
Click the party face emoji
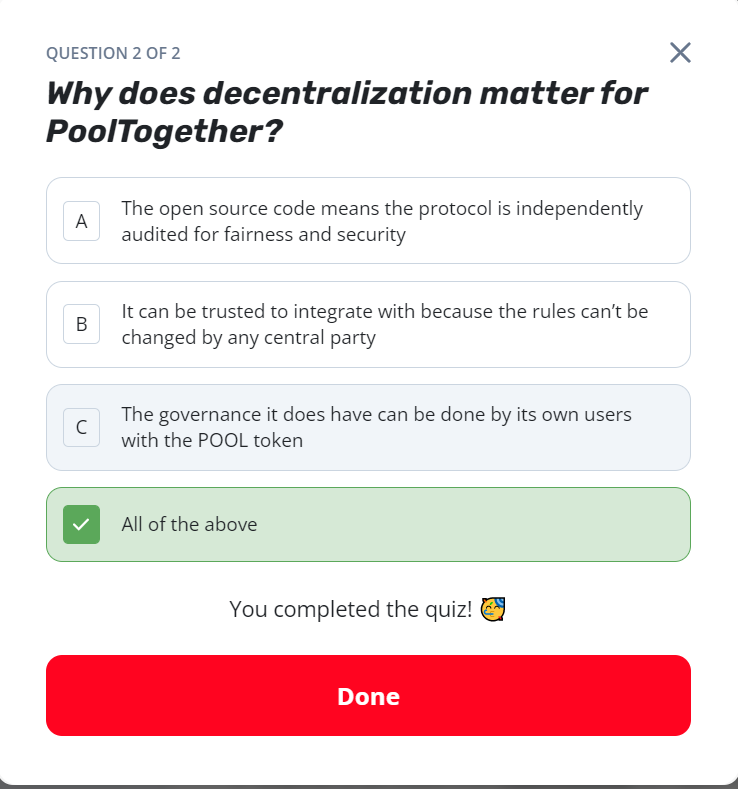point(492,608)
